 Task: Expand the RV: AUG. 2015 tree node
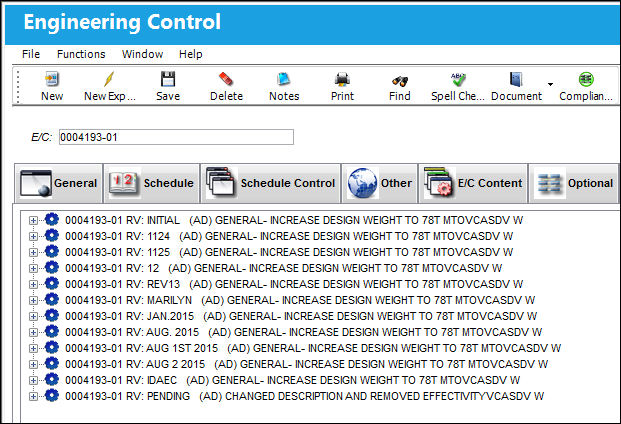pyautogui.click(x=33, y=332)
